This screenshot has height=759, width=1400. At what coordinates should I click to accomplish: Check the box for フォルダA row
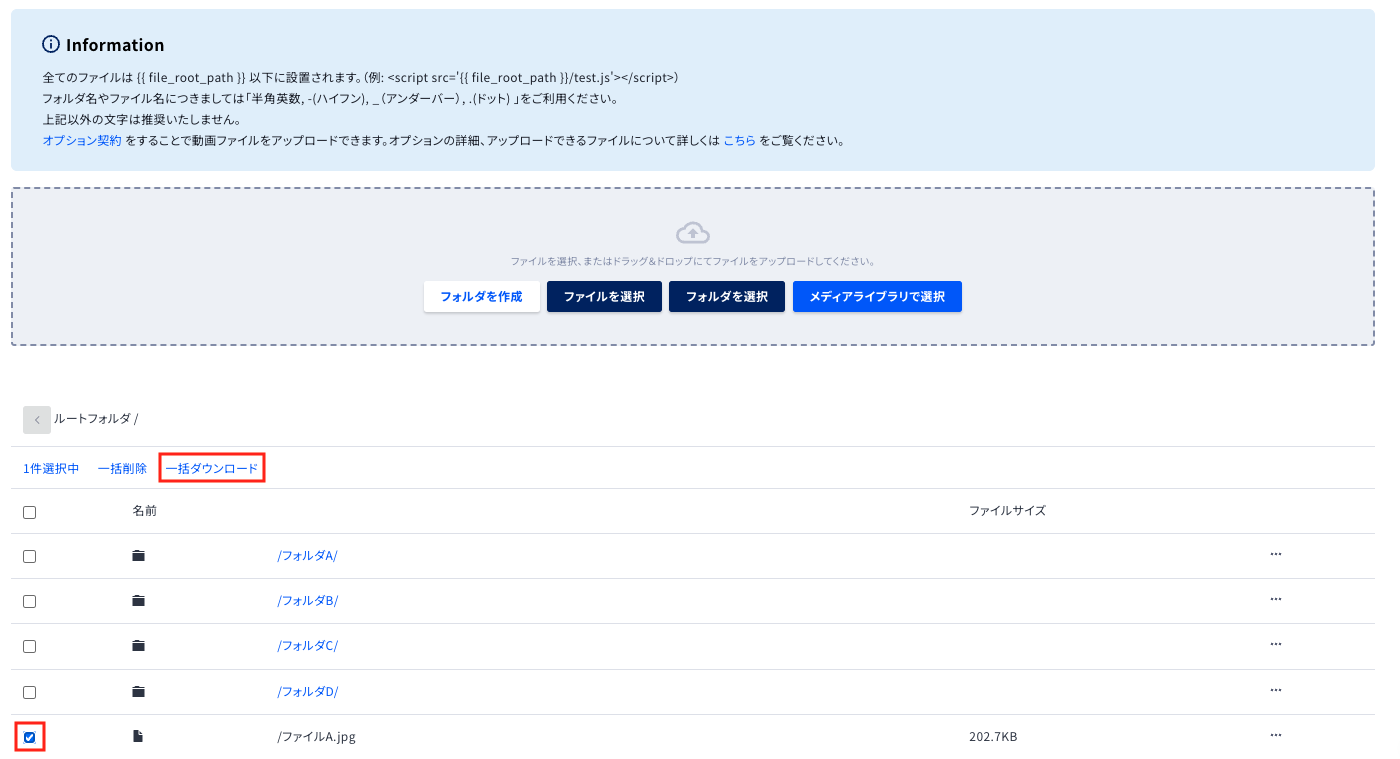[x=29, y=556]
